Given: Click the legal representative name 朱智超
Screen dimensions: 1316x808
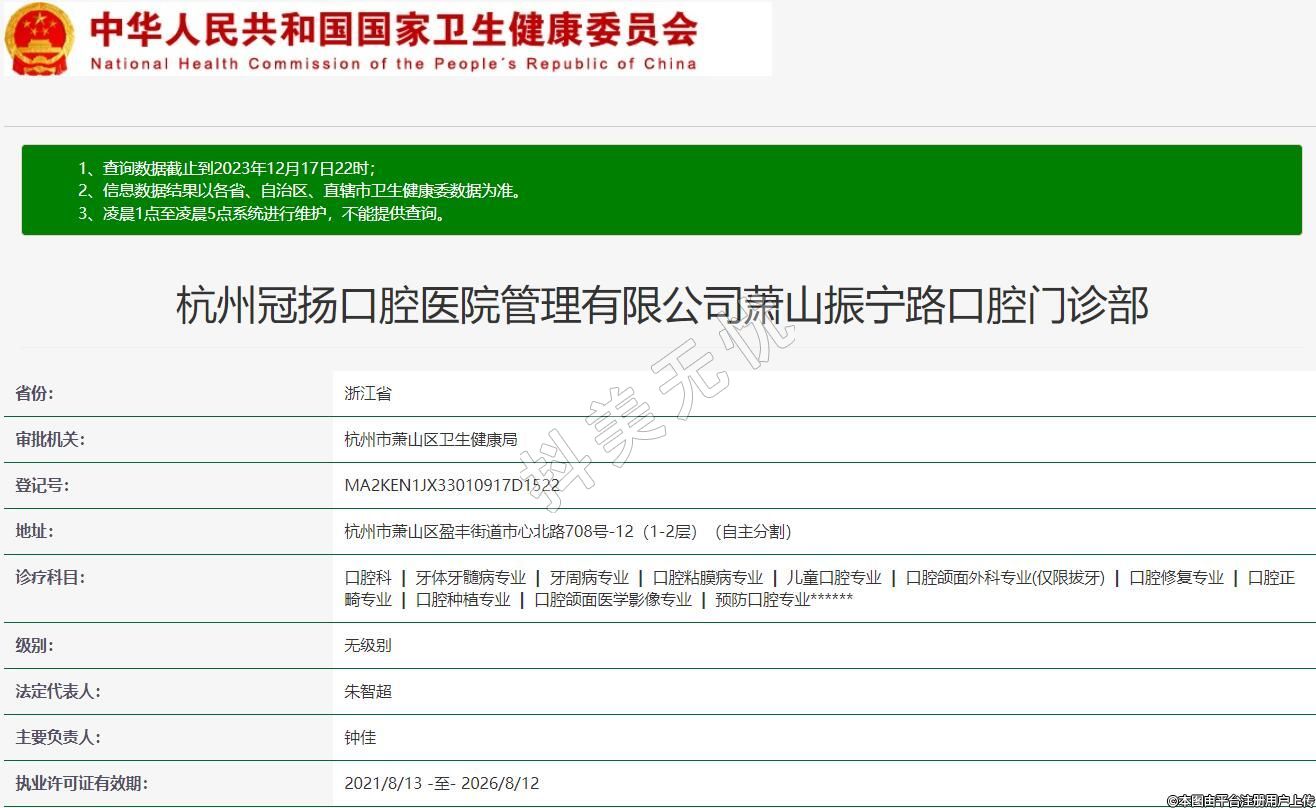Looking at the screenshot, I should click(x=368, y=691).
